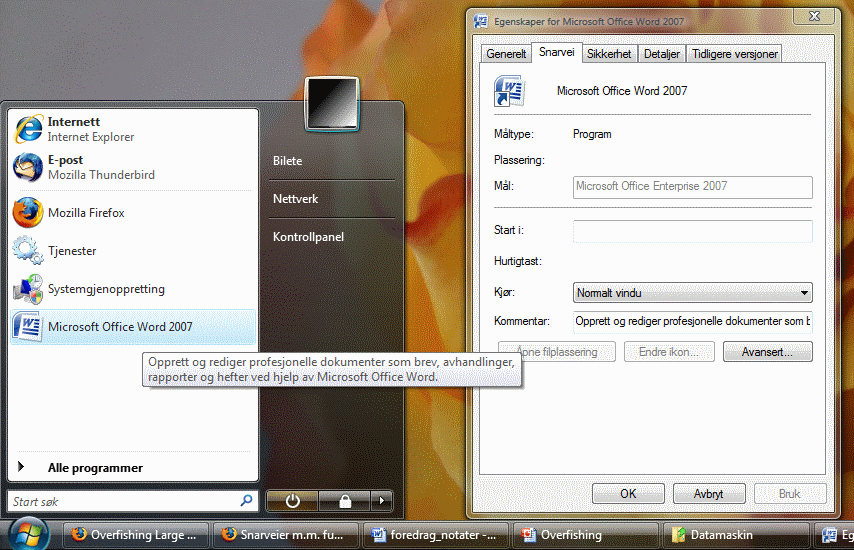The width and height of the screenshot is (854, 550).
Task: Launch Microsoft Office Word 2007 from Start menu
Action: [x=133, y=327]
